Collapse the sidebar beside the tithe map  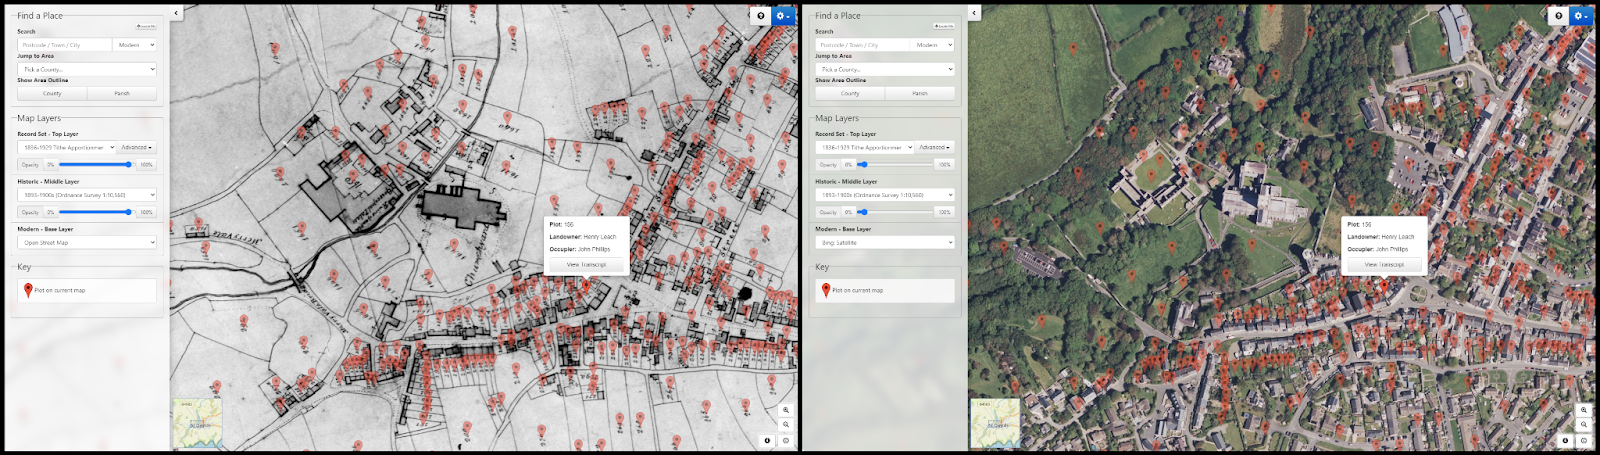176,13
